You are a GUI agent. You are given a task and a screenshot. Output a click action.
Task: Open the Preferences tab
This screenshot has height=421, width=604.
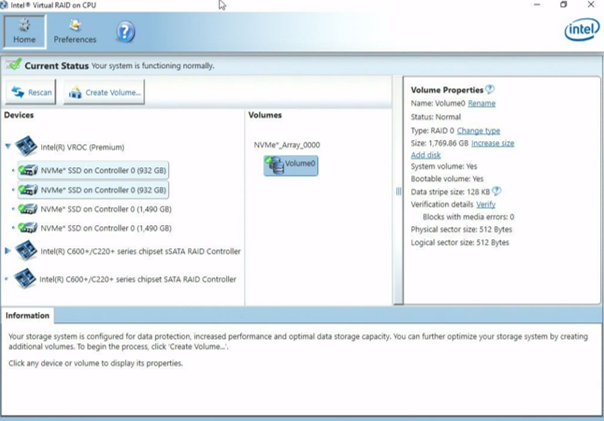point(75,31)
